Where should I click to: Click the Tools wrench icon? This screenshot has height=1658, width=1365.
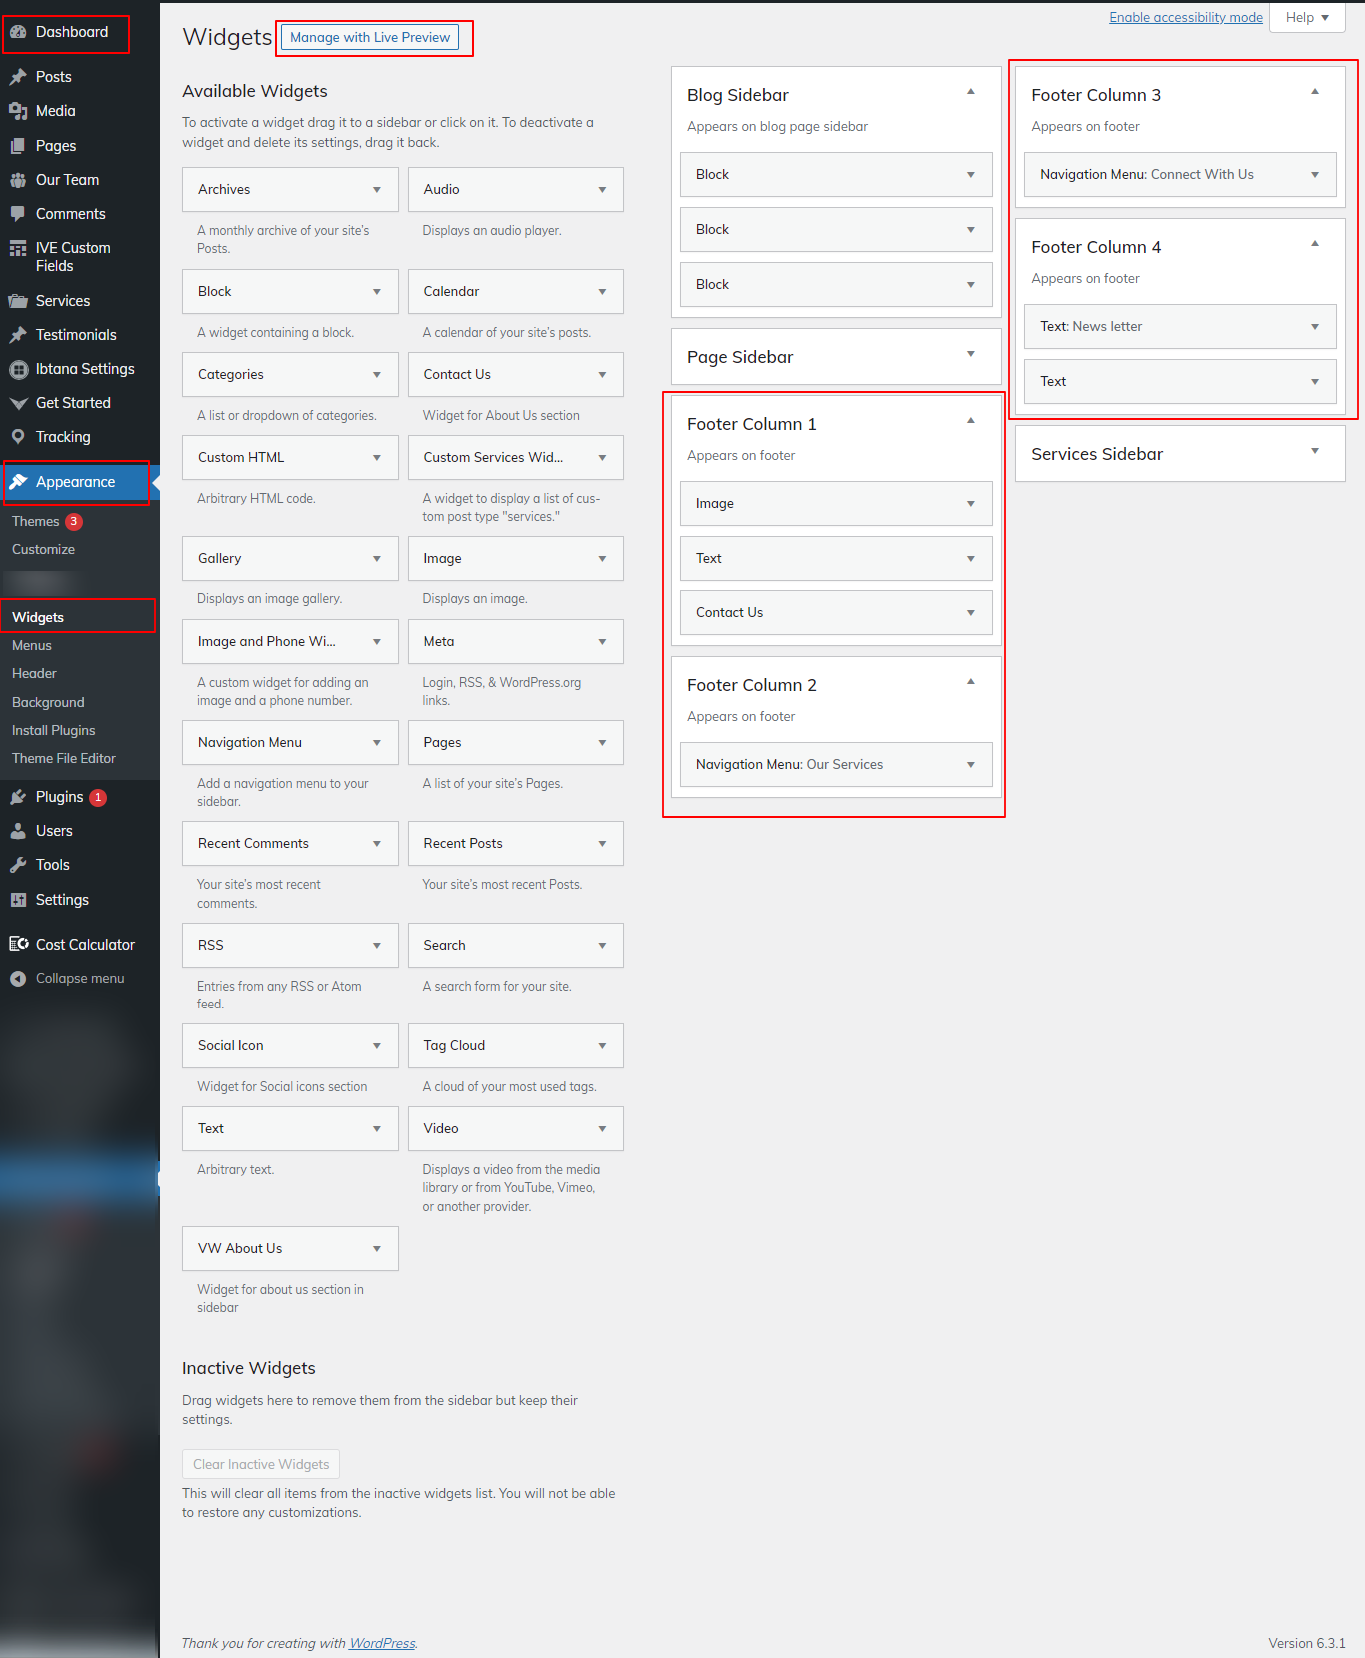[18, 865]
